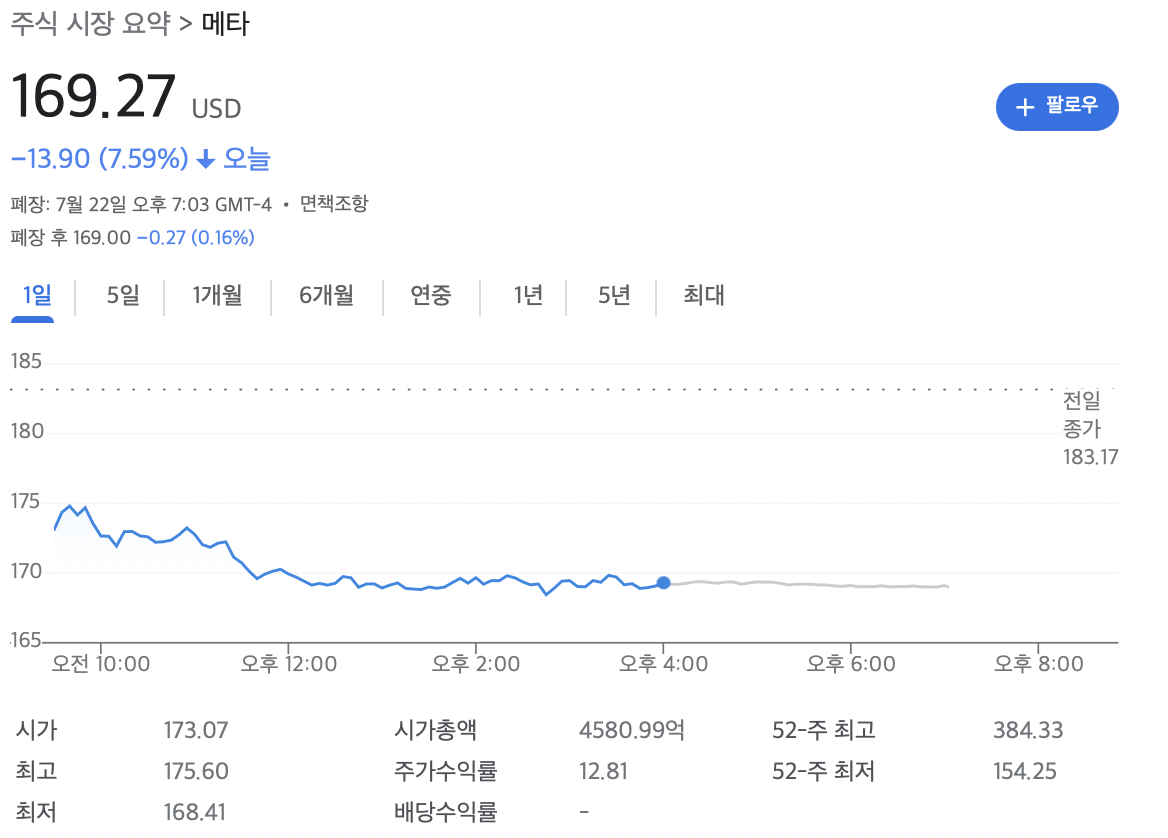
Task: Click the 오늘 label beside the price change
Action: [x=247, y=160]
